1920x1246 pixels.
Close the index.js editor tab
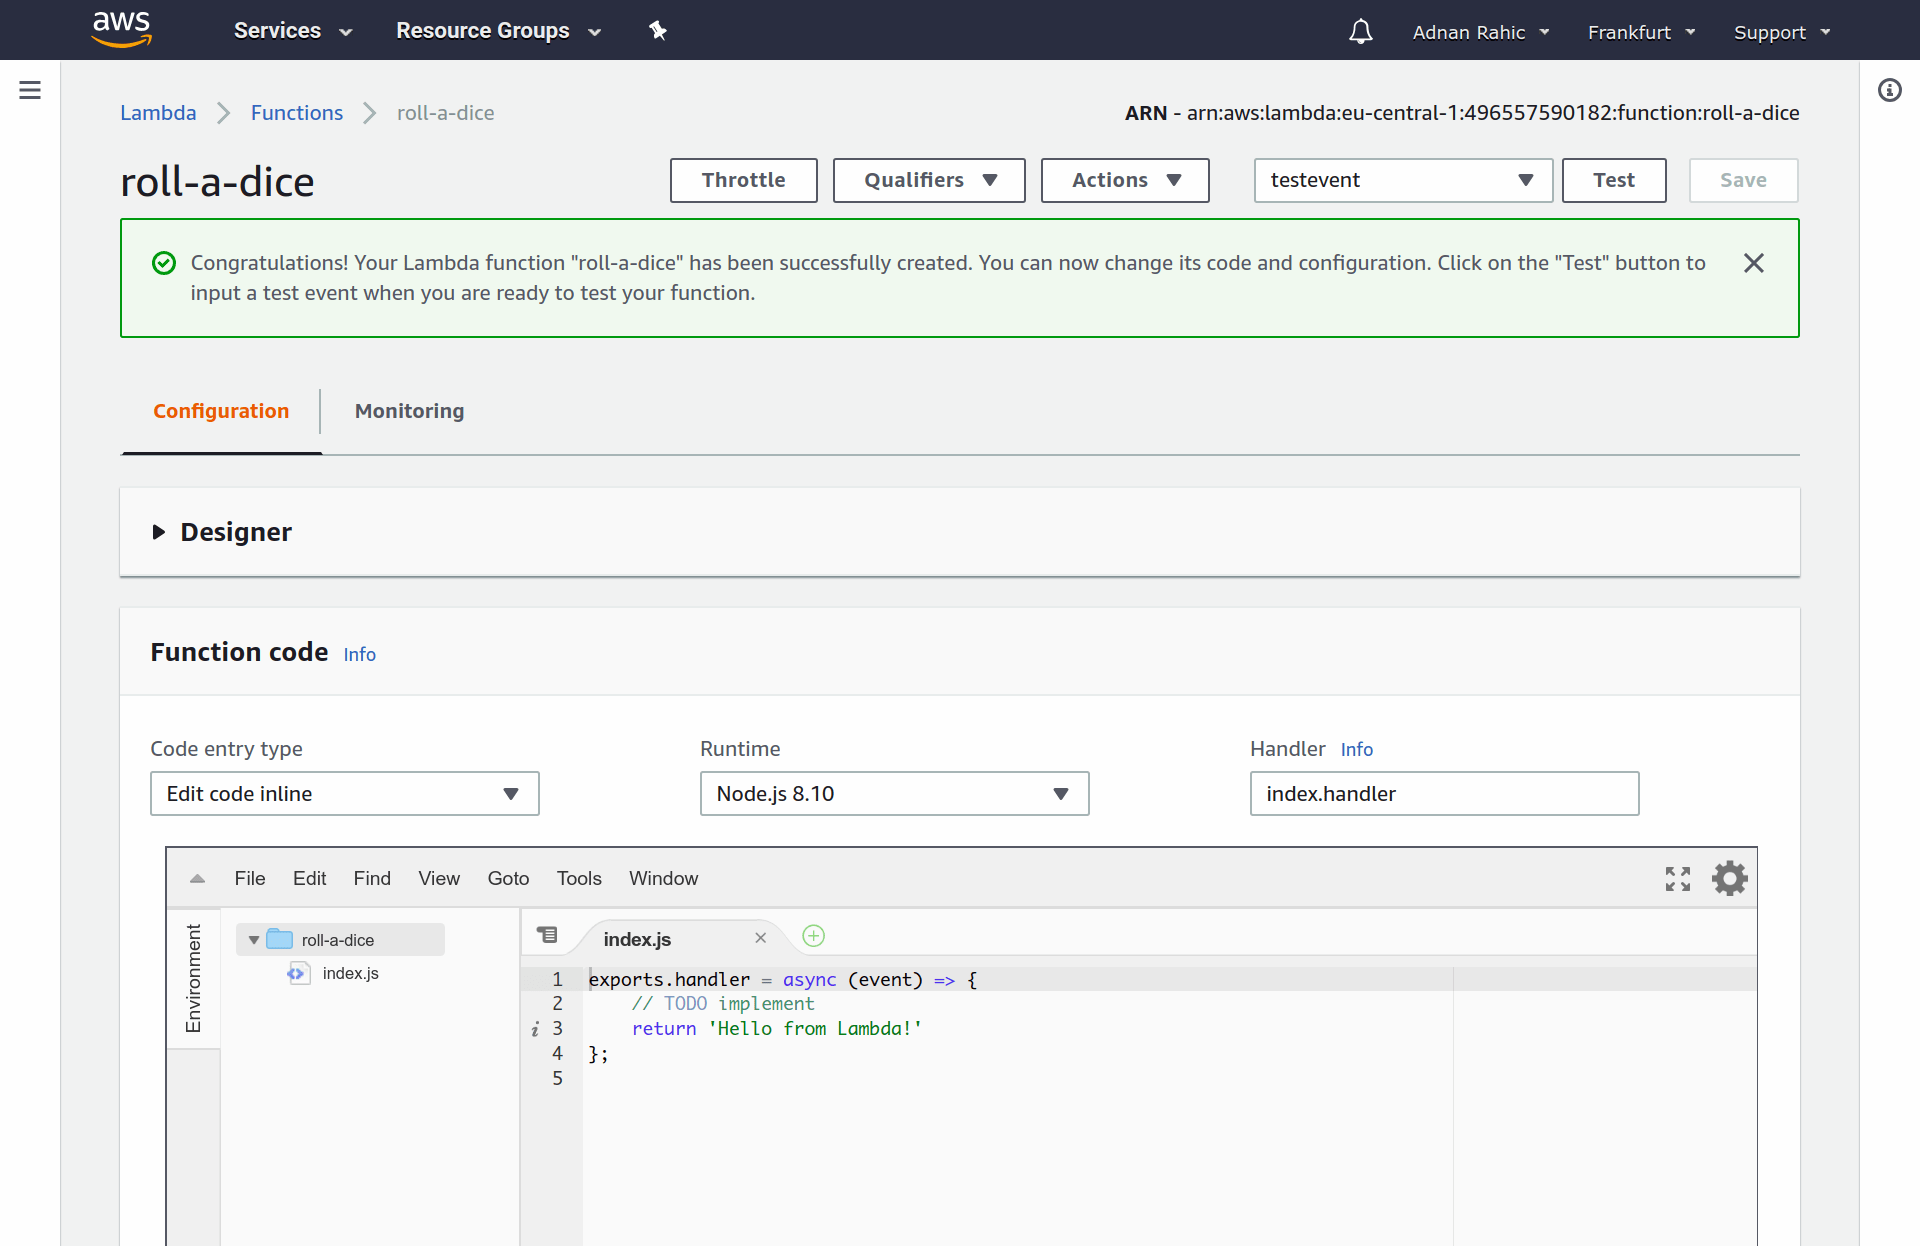[760, 938]
